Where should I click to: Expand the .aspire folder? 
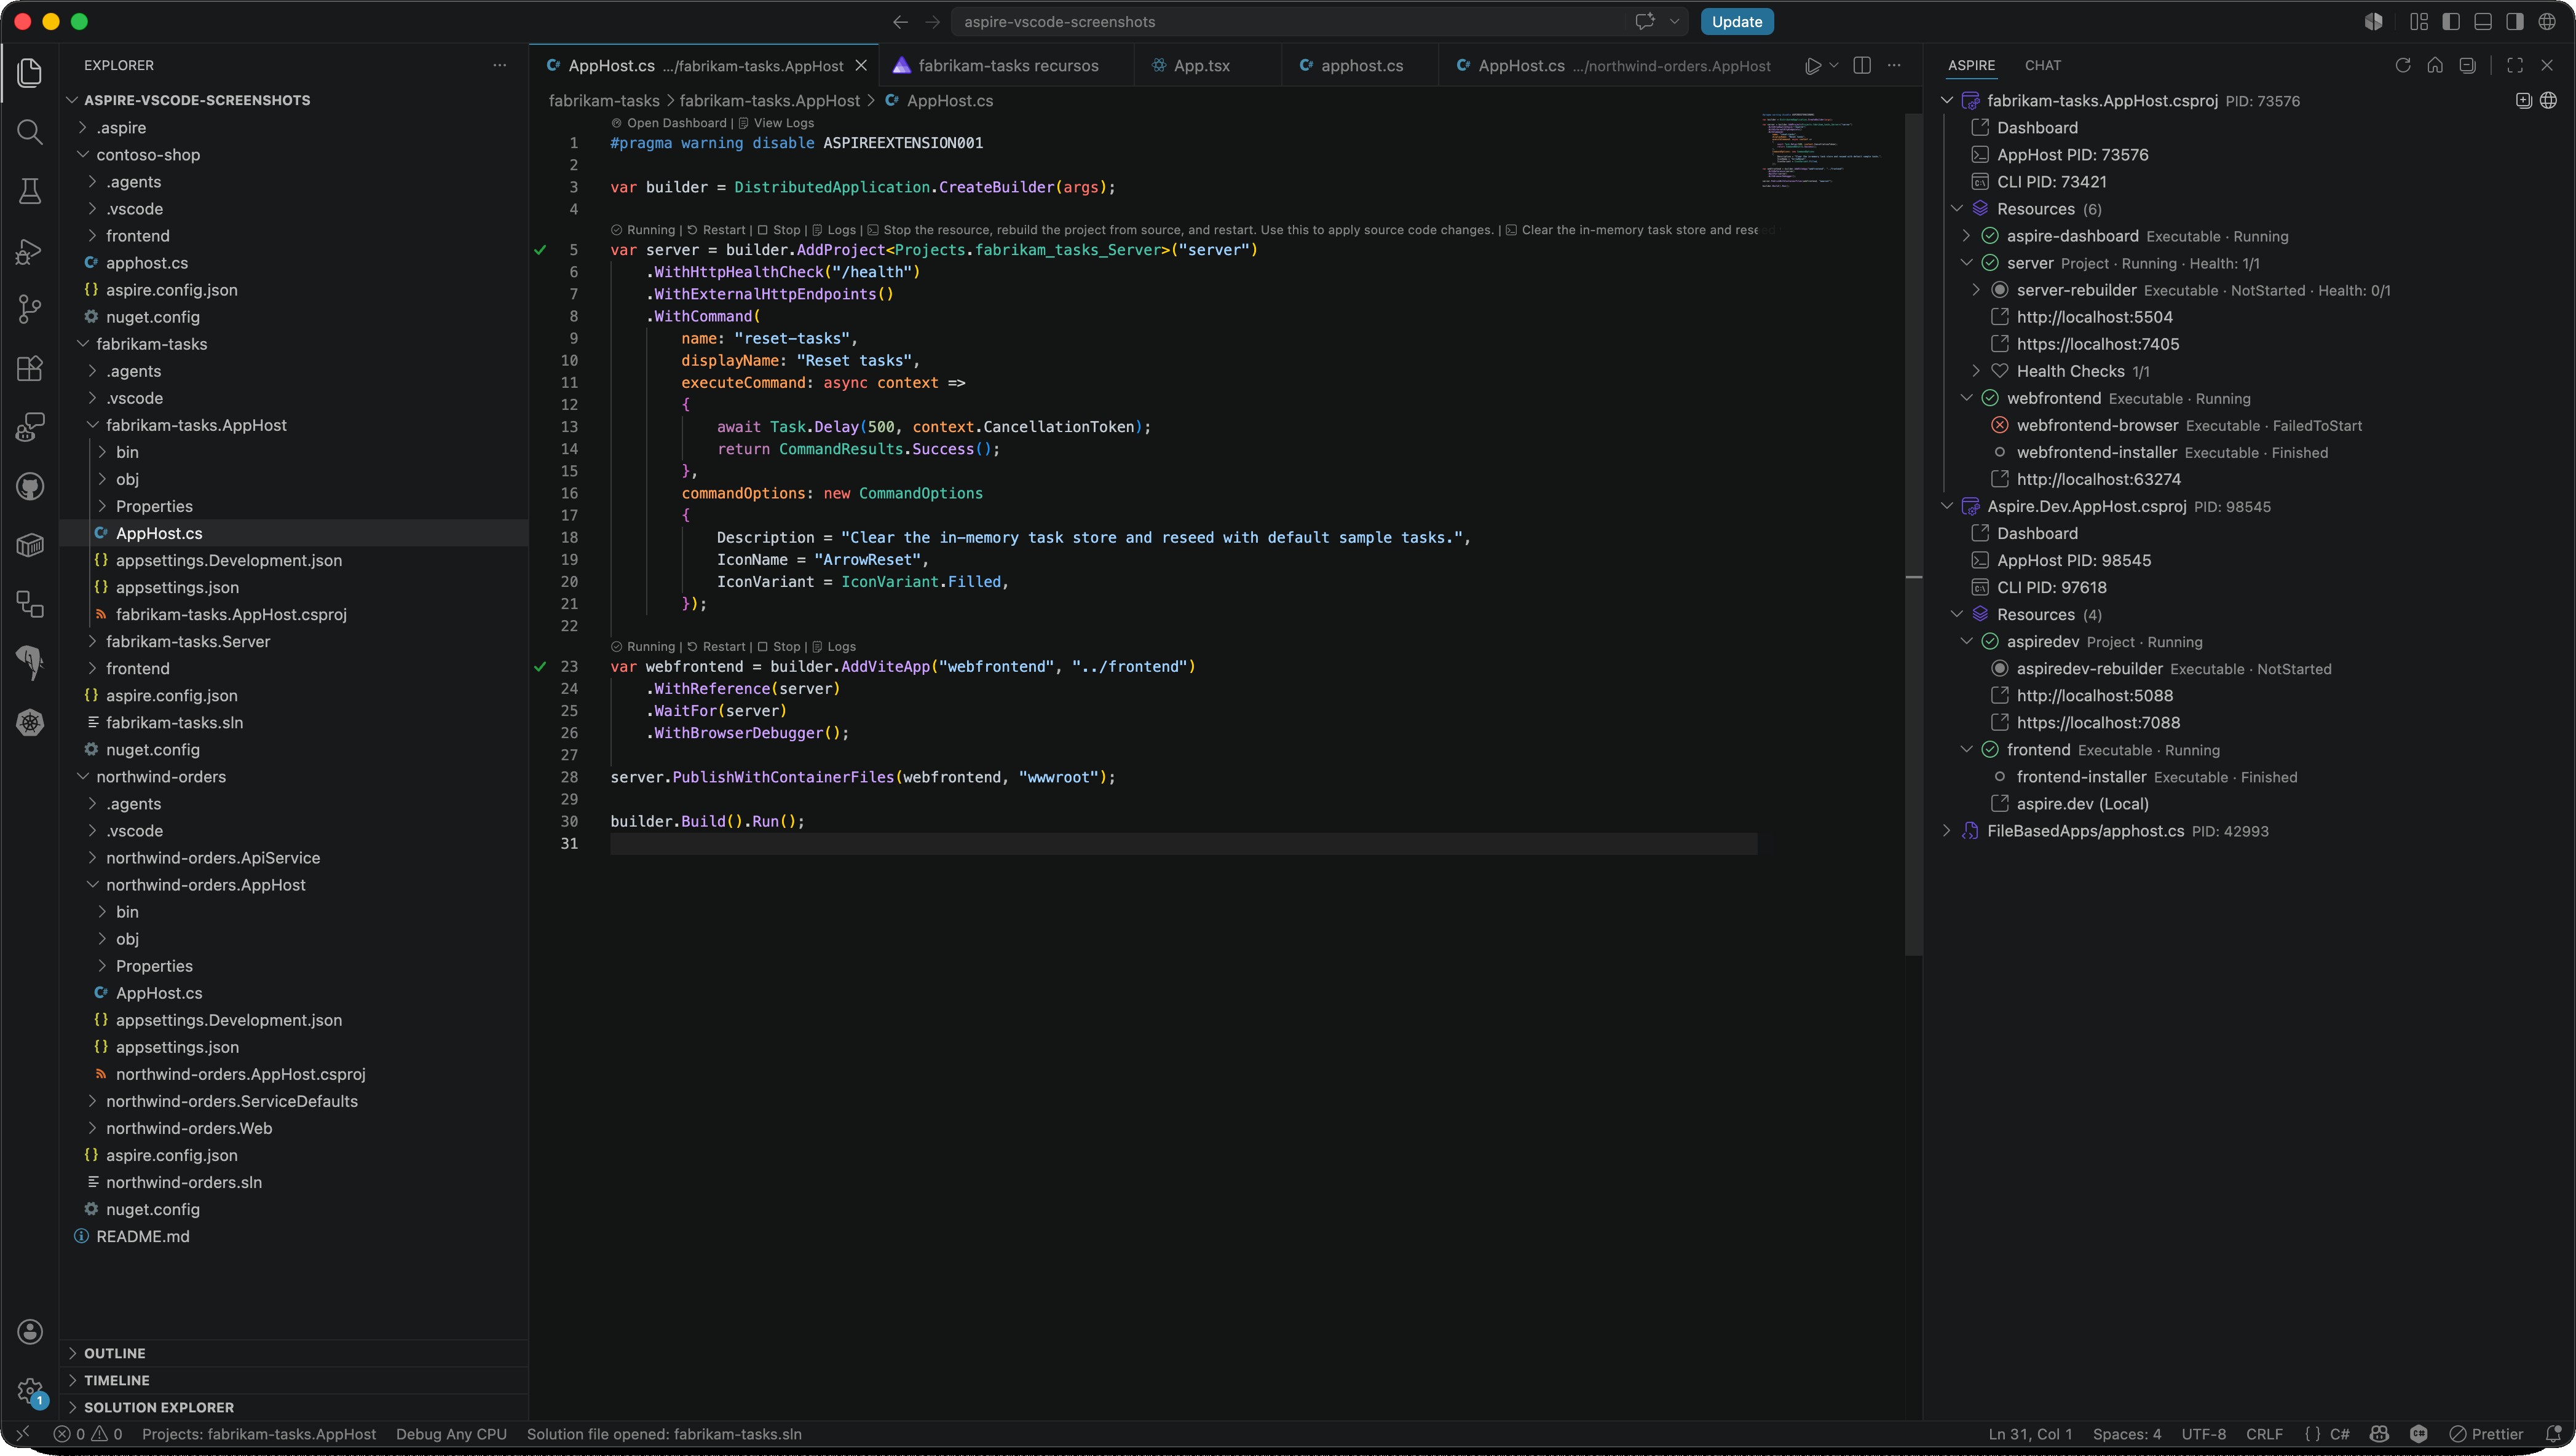tap(84, 128)
